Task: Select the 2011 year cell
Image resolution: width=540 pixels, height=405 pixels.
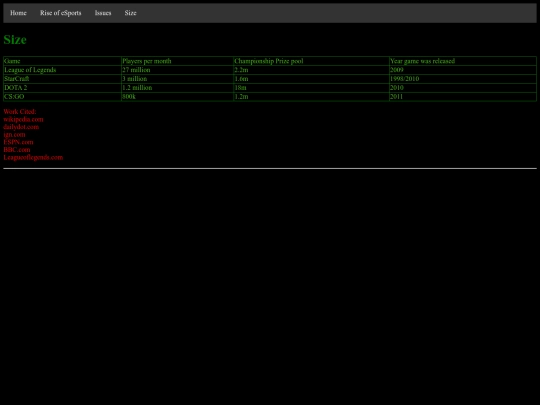Action: [x=463, y=97]
